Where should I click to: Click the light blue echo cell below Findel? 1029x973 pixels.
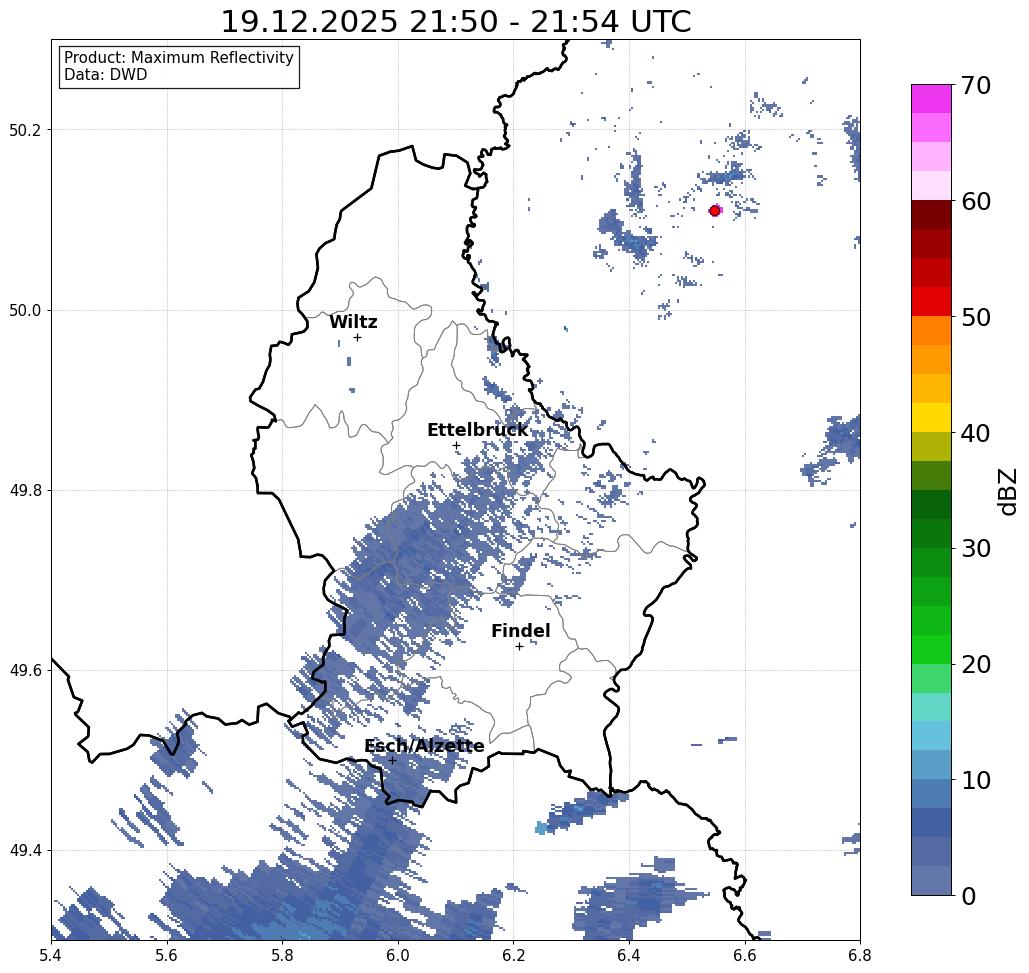pos(541,827)
